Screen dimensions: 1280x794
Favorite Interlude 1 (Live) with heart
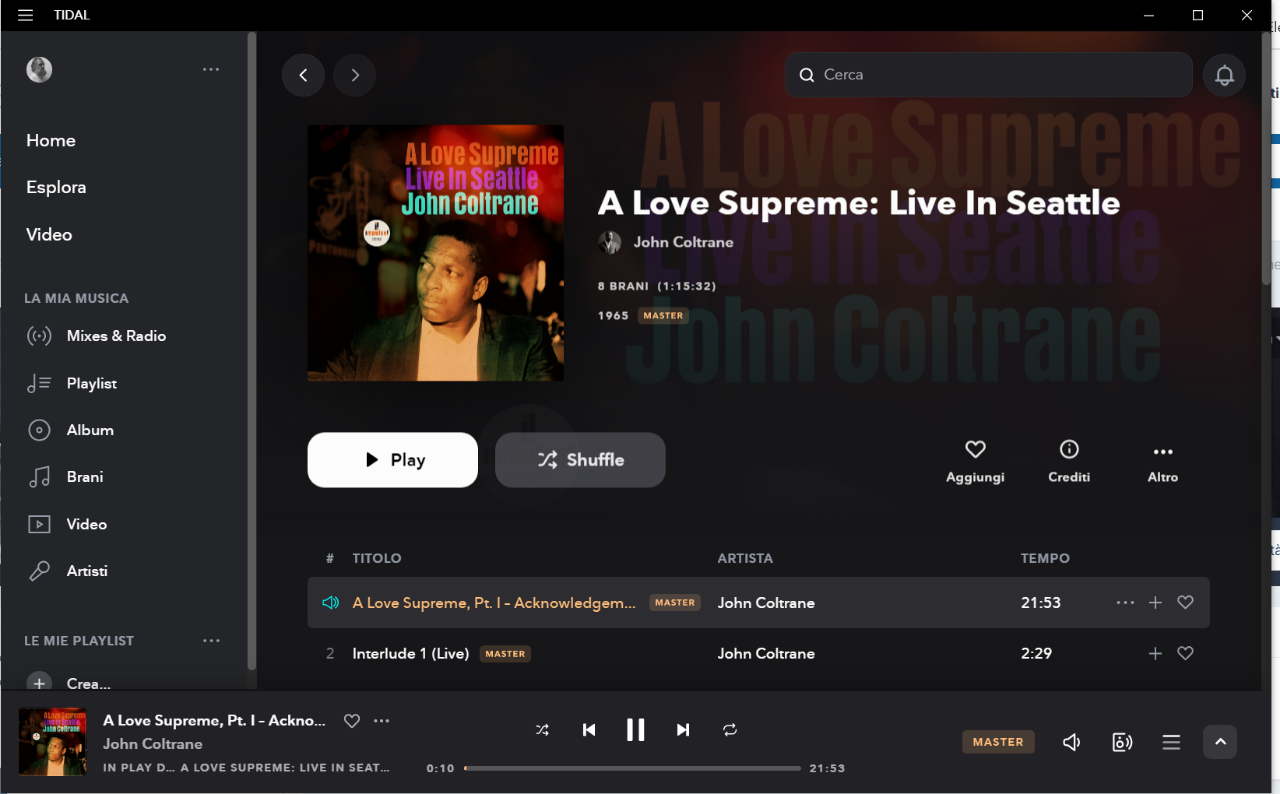[x=1185, y=653]
